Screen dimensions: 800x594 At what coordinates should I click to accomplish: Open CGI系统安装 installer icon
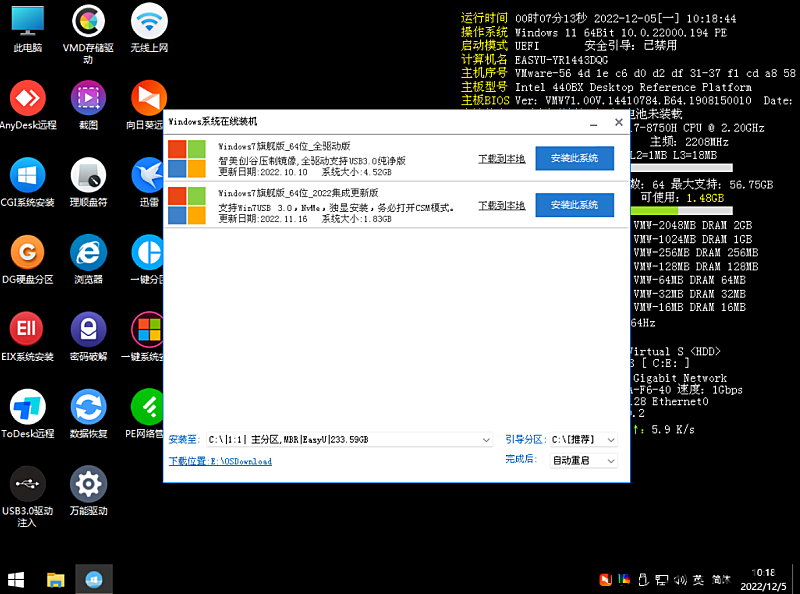pos(27,175)
